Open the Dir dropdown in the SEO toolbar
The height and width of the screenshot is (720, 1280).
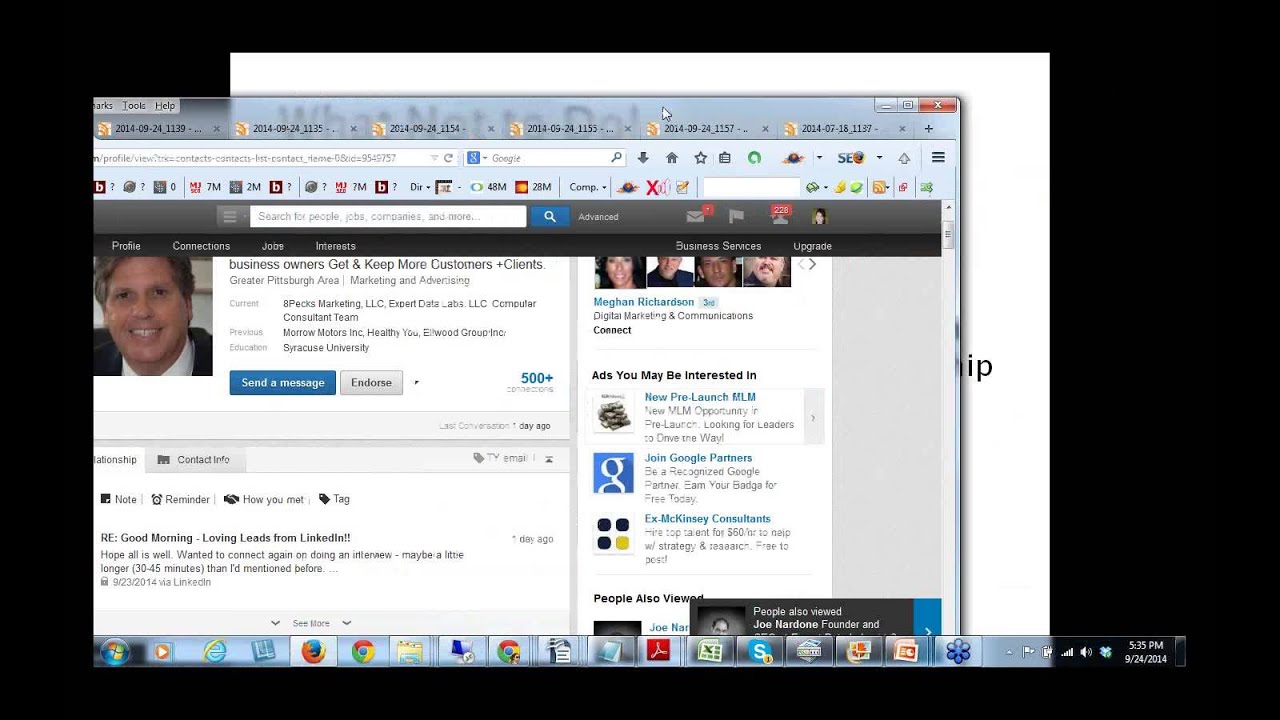click(x=420, y=187)
